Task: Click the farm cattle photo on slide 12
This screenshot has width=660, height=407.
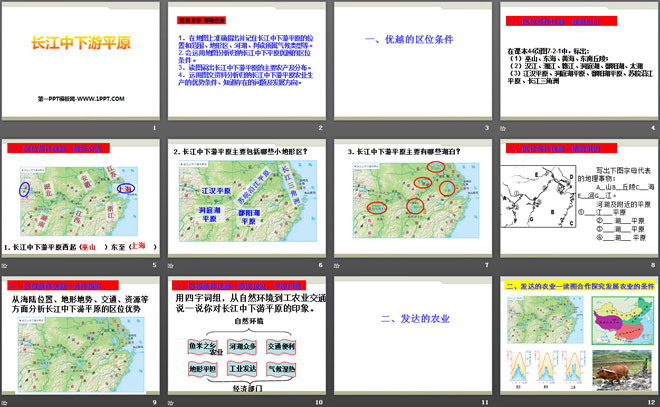Action: [620, 368]
